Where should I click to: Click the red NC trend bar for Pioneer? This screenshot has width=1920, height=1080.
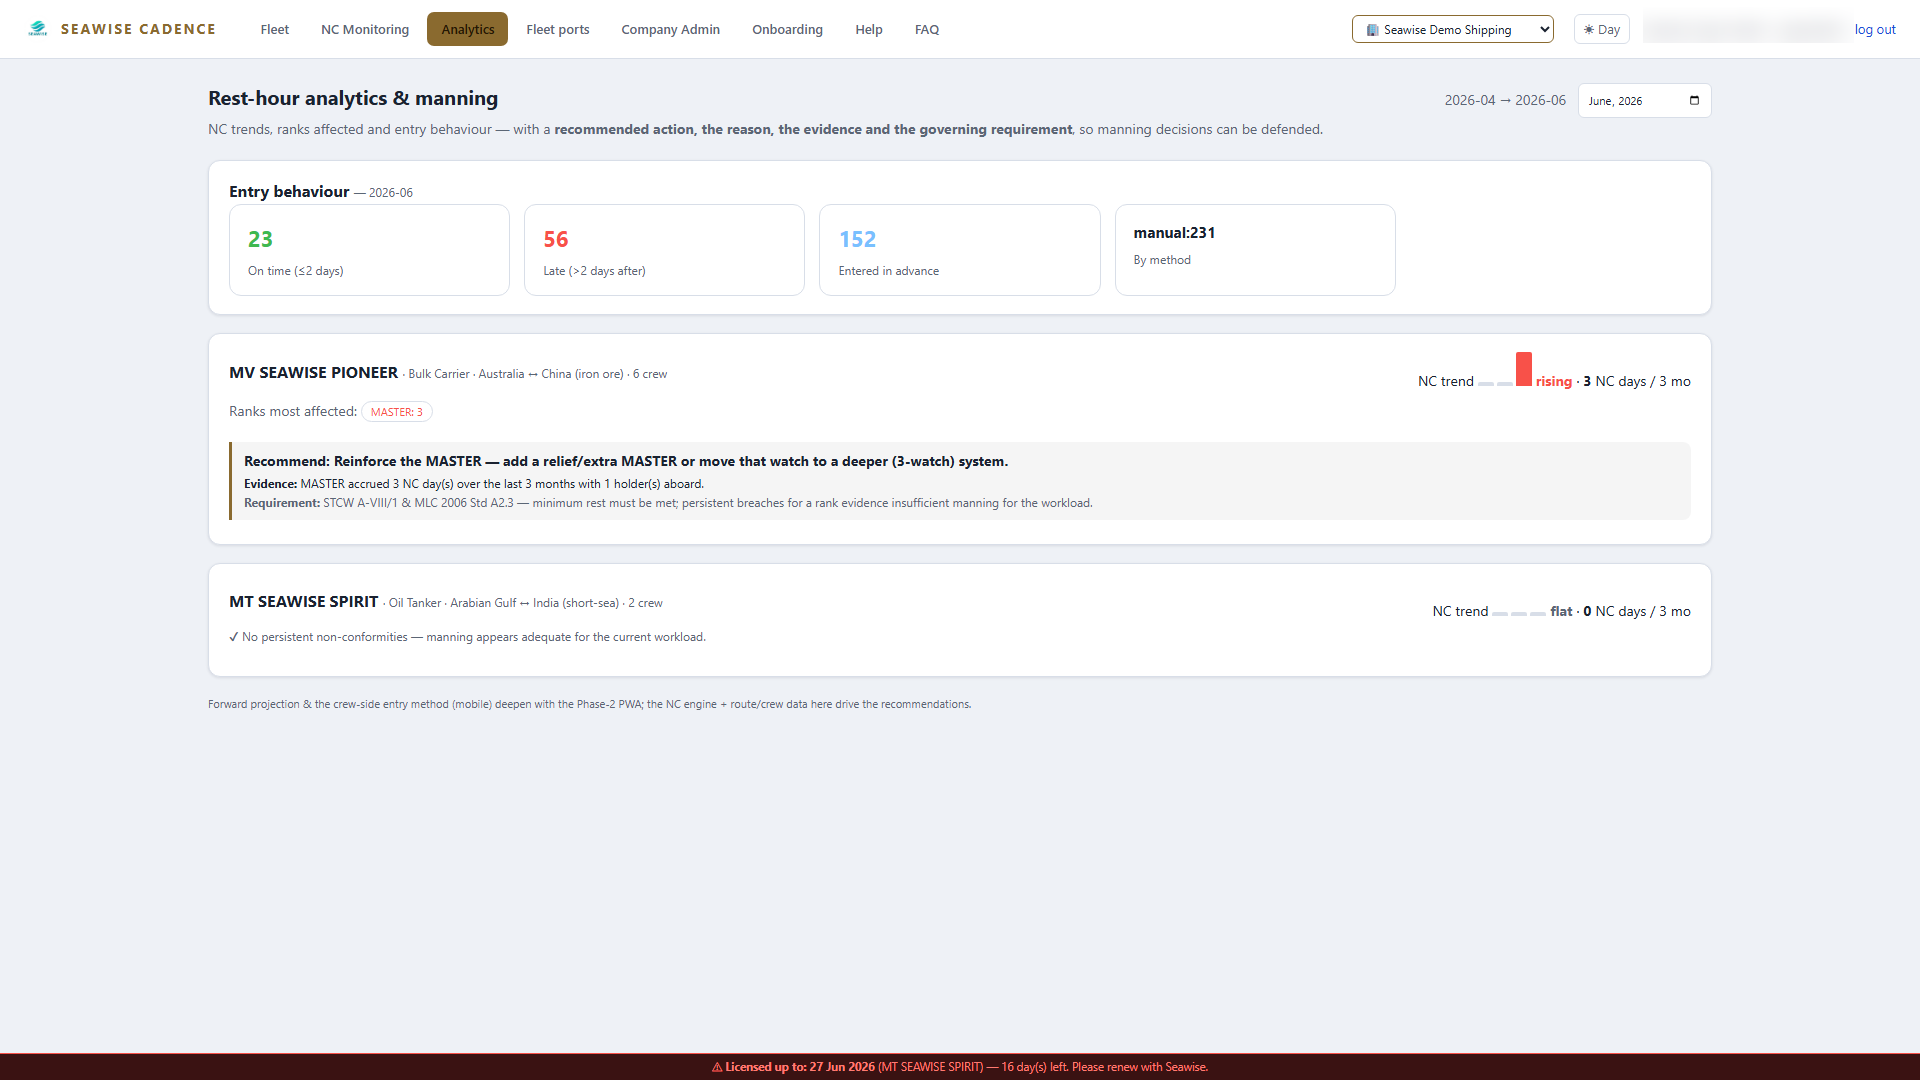pyautogui.click(x=1523, y=369)
